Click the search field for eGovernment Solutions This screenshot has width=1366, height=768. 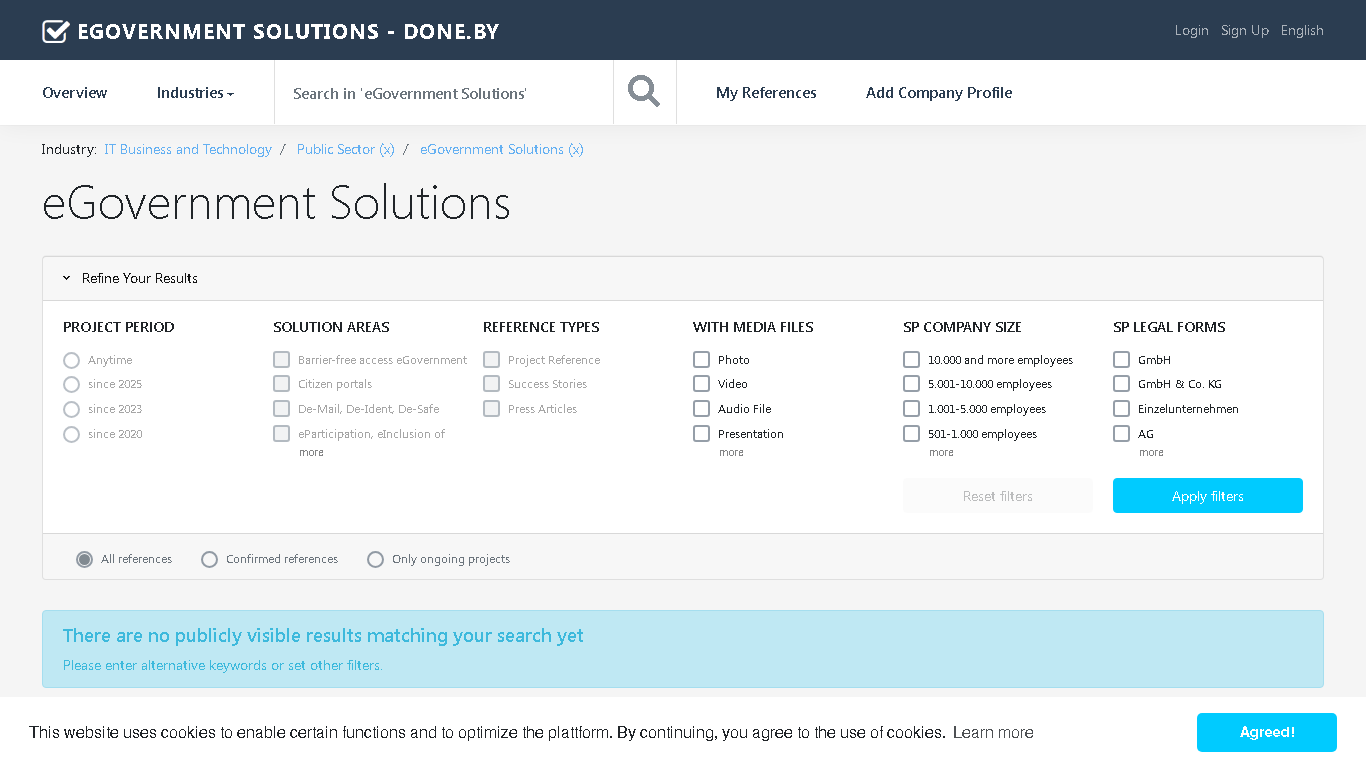pyautogui.click(x=444, y=93)
